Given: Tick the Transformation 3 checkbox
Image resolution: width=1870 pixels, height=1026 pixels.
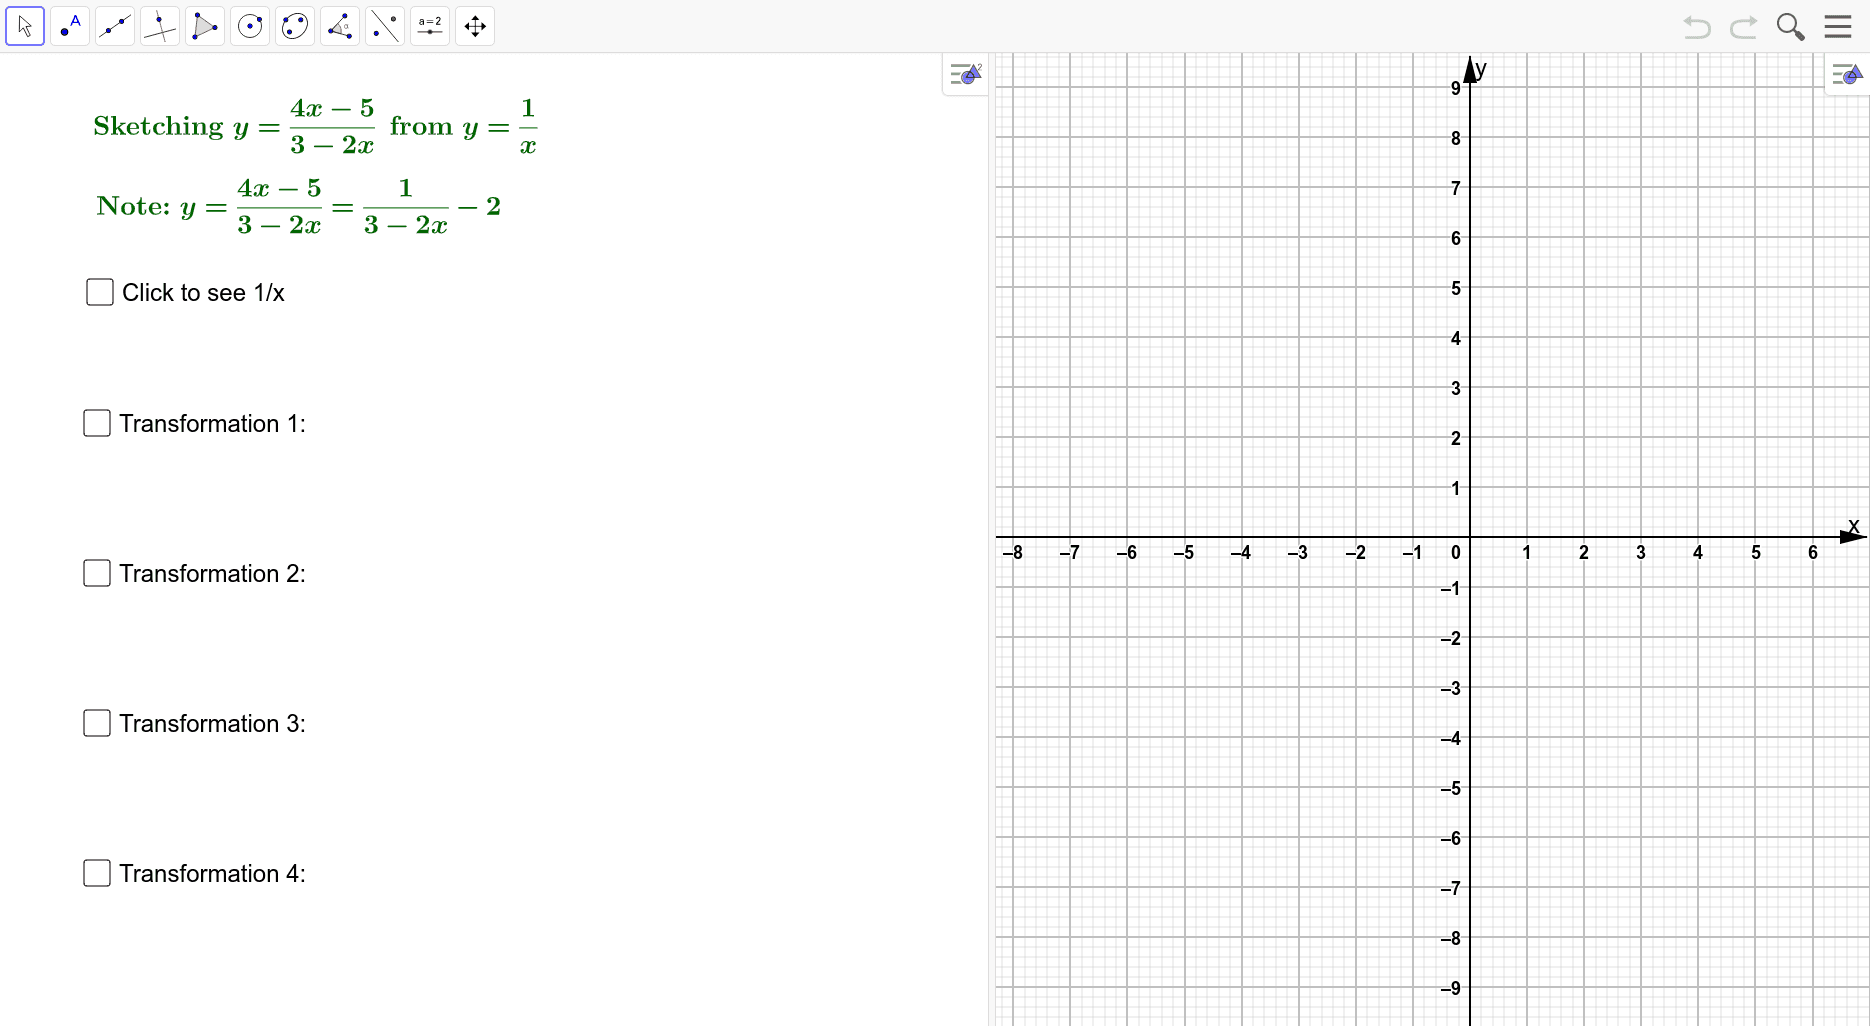Looking at the screenshot, I should pos(97,723).
